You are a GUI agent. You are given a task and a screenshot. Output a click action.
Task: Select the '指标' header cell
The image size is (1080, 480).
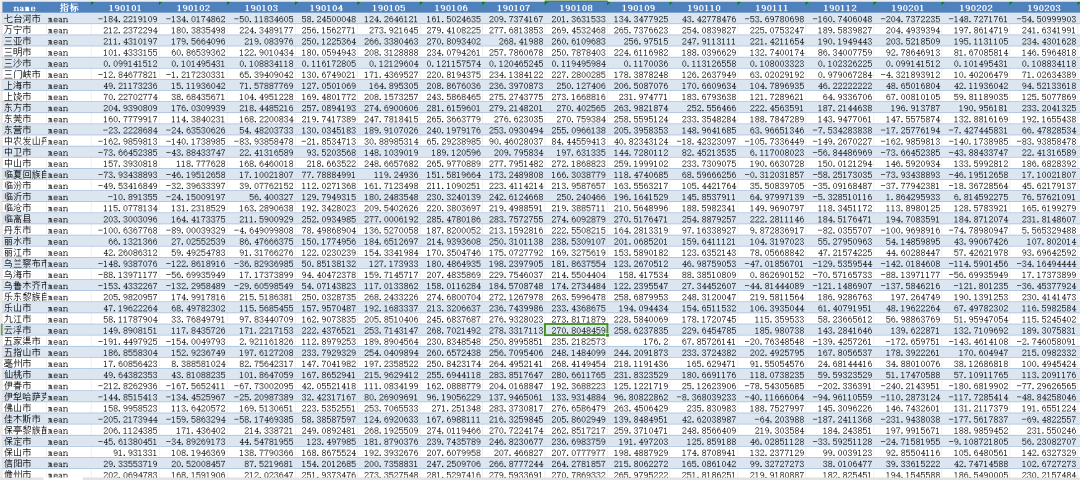click(x=69, y=6)
